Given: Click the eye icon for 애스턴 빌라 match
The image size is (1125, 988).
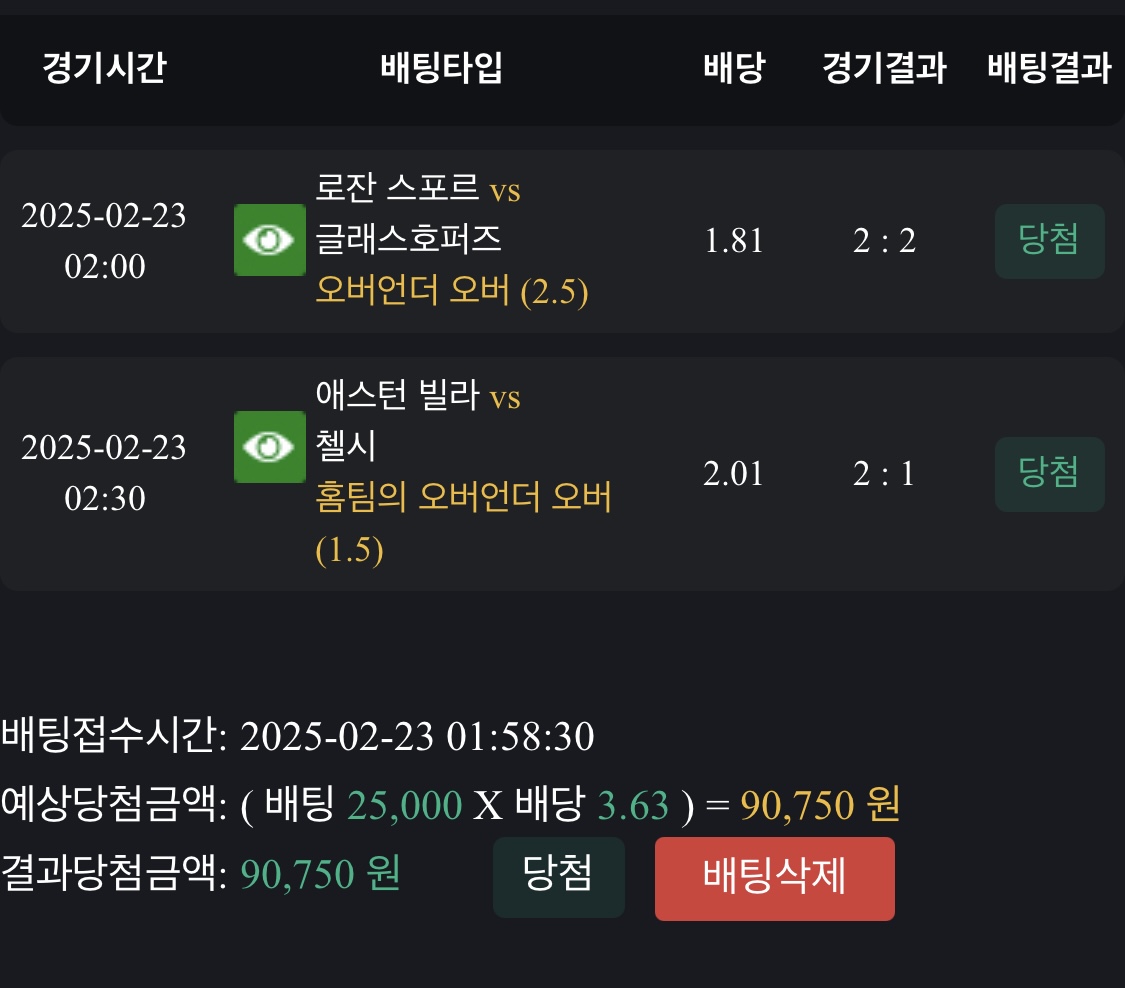Looking at the screenshot, I should coord(269,447).
